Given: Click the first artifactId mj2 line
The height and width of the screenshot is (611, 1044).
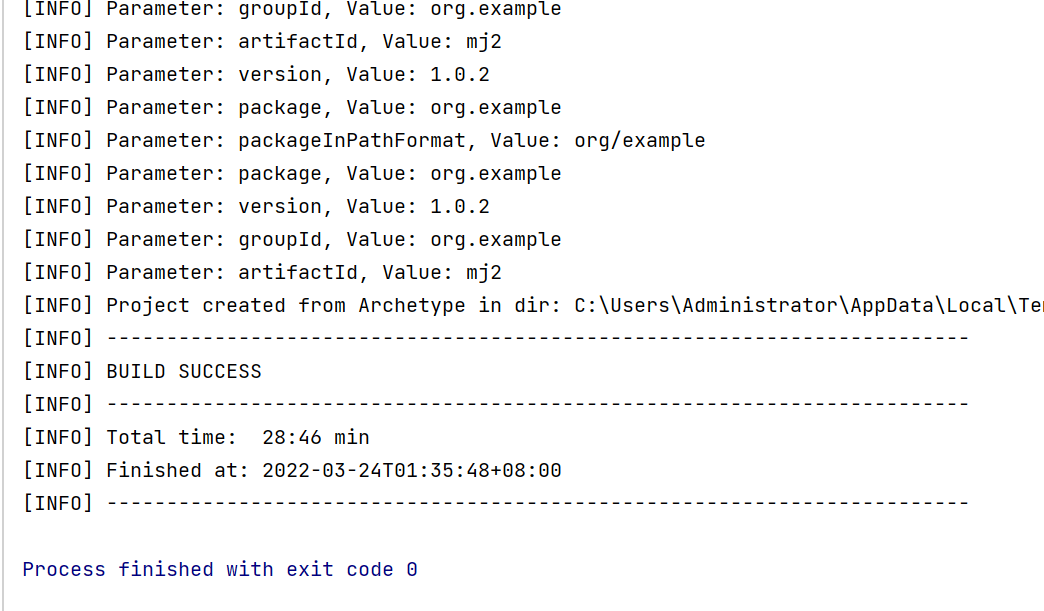Looking at the screenshot, I should point(262,41).
